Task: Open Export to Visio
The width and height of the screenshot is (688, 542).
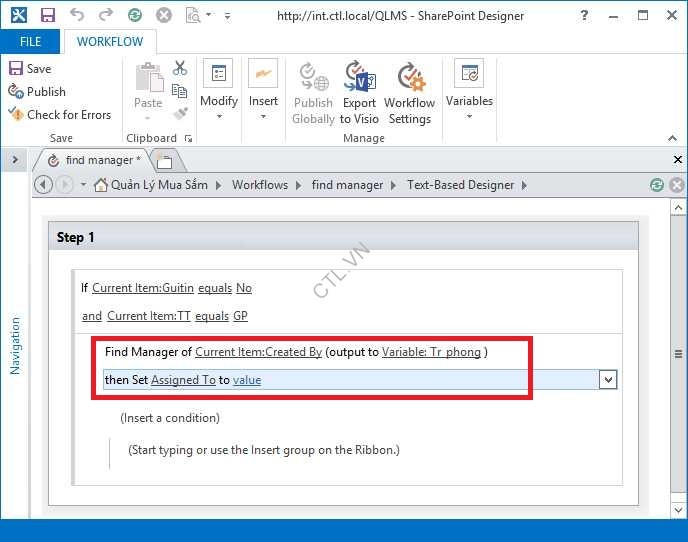Action: click(359, 92)
